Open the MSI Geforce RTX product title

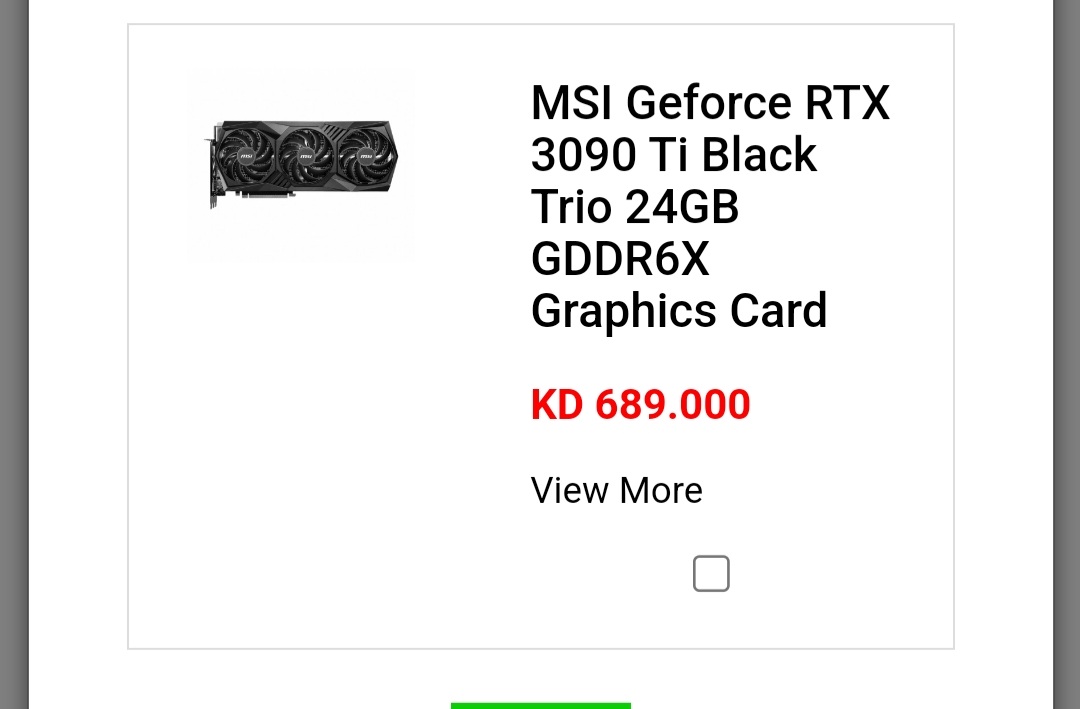coord(710,207)
